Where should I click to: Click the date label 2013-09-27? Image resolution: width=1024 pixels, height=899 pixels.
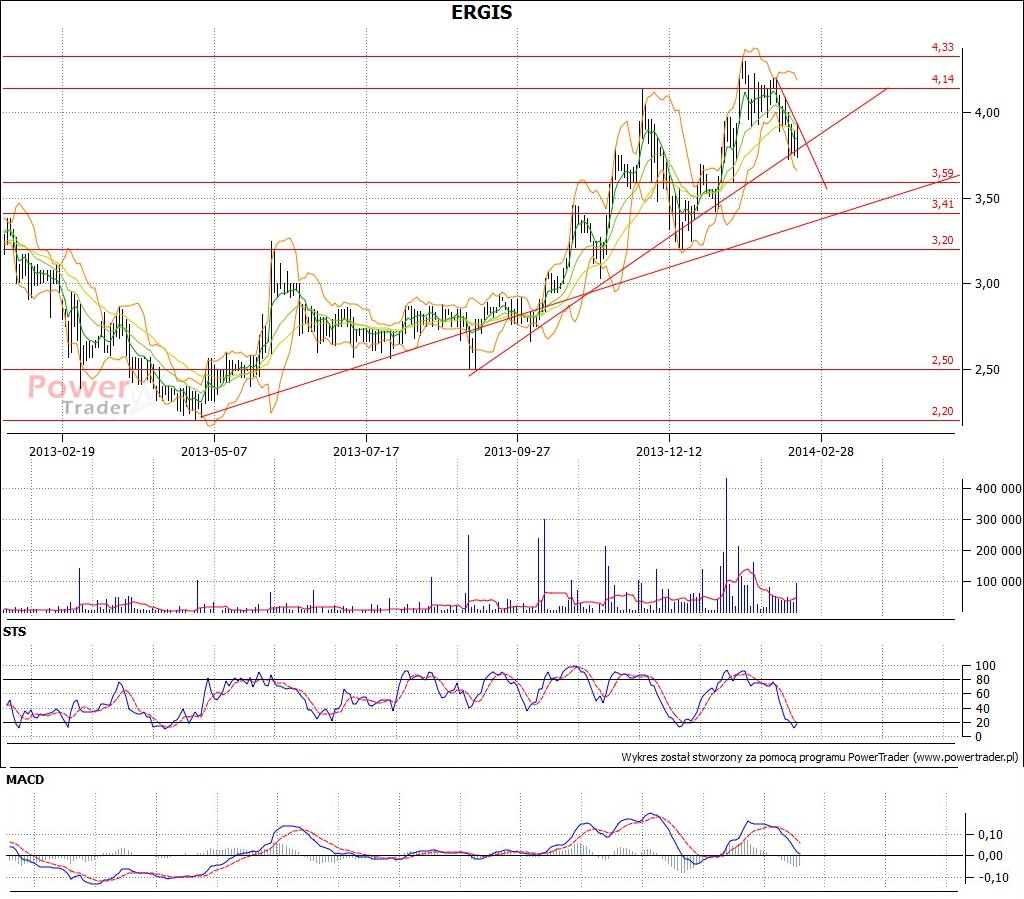click(x=517, y=451)
